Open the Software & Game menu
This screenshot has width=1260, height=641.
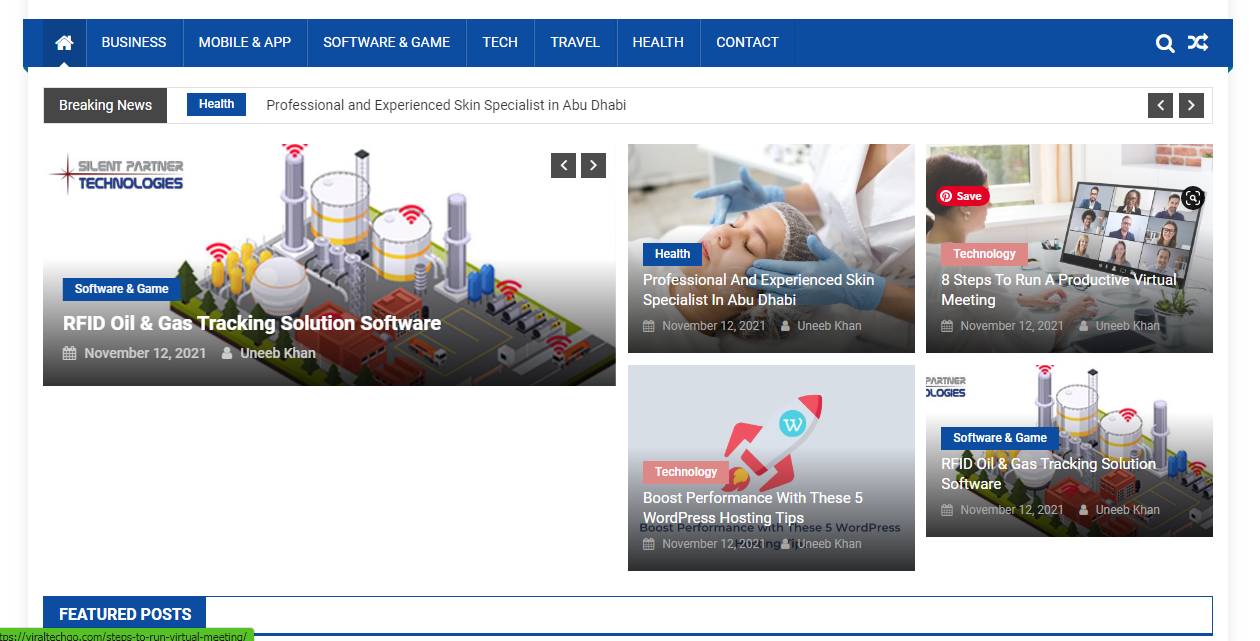coord(387,43)
